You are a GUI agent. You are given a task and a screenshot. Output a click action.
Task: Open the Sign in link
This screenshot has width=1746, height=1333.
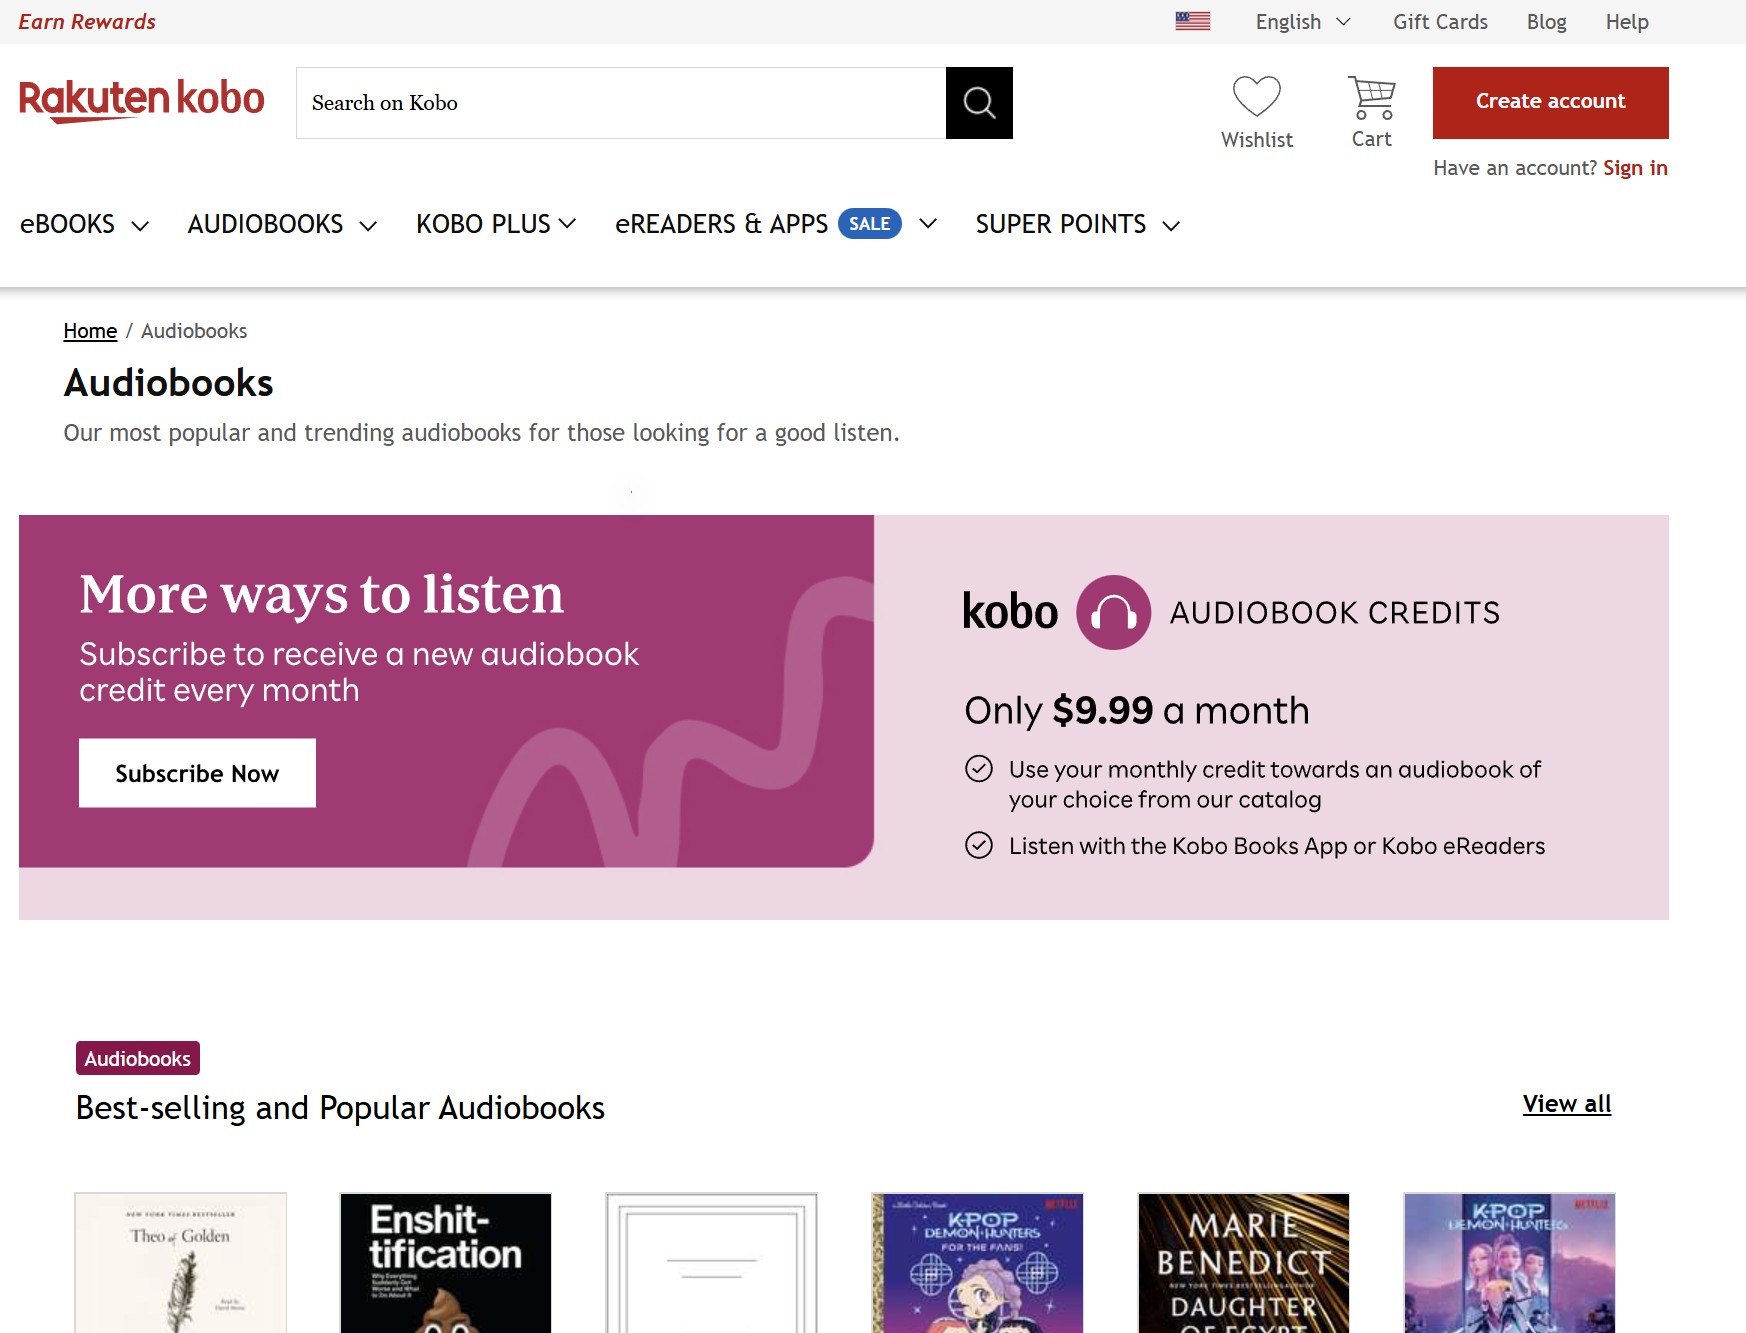[x=1635, y=168]
